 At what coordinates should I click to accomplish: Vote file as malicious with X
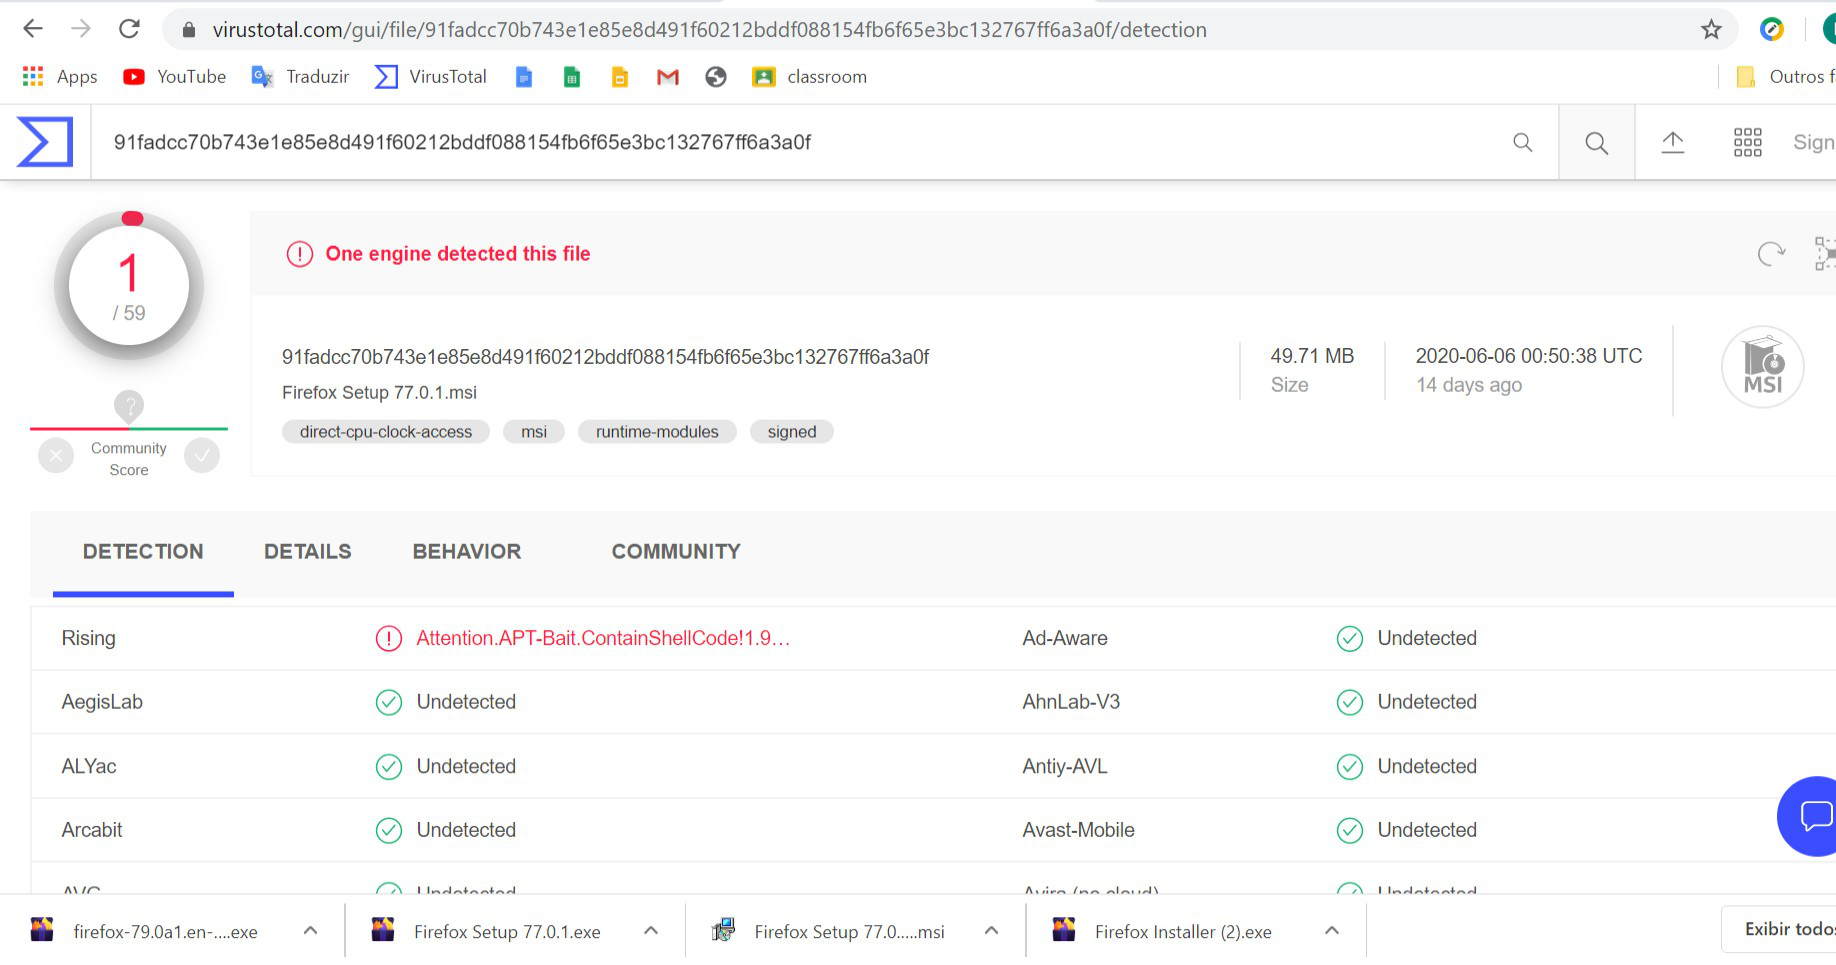click(x=56, y=456)
